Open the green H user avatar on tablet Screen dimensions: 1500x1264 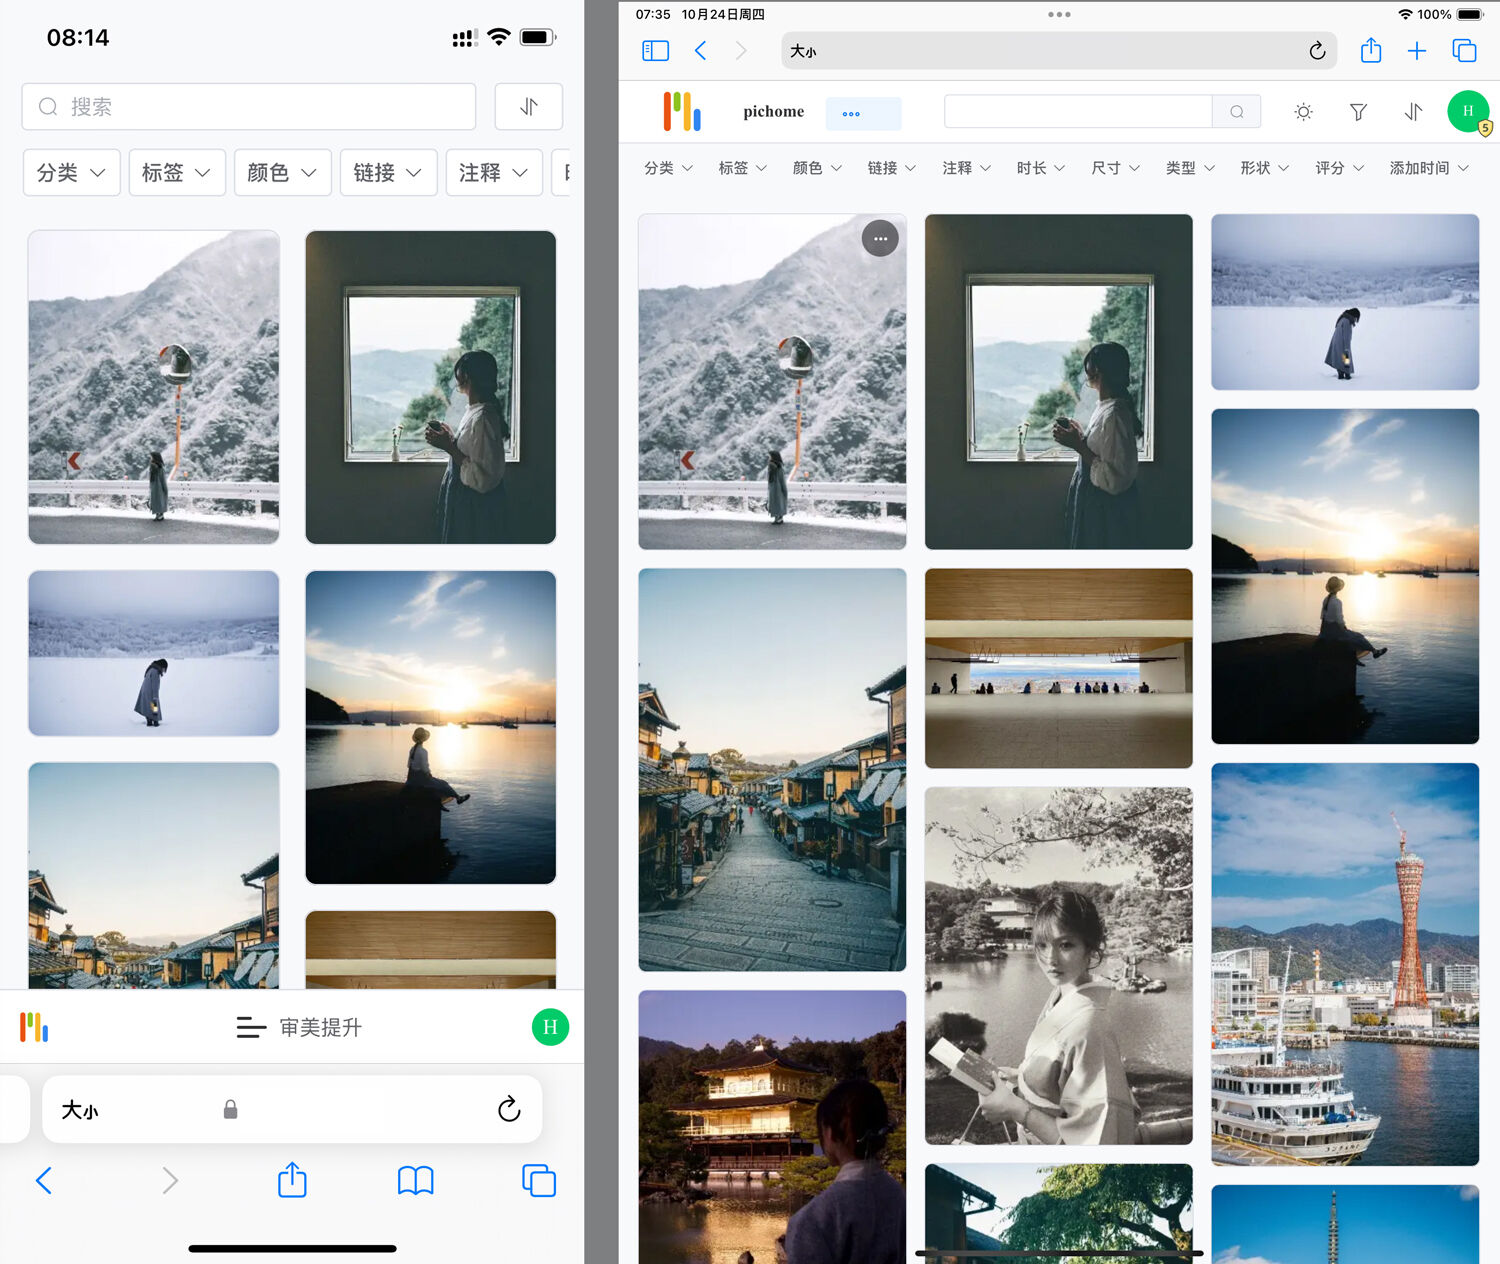pos(1468,111)
